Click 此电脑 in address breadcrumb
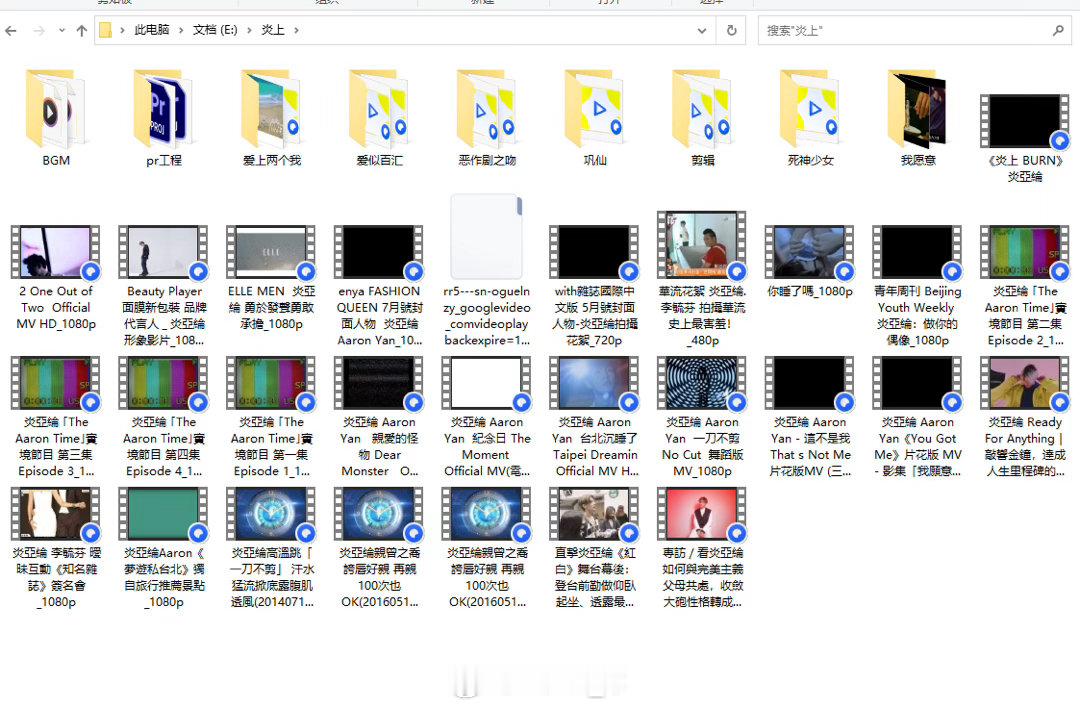 [x=152, y=30]
